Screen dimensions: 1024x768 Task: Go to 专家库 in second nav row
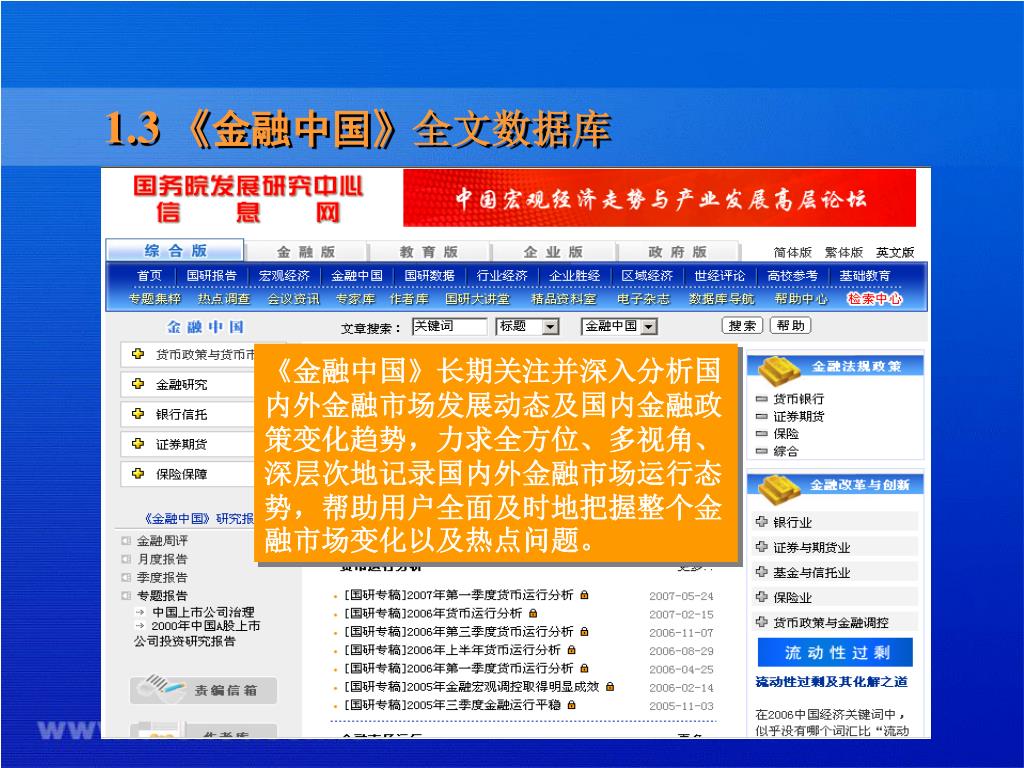click(x=355, y=298)
